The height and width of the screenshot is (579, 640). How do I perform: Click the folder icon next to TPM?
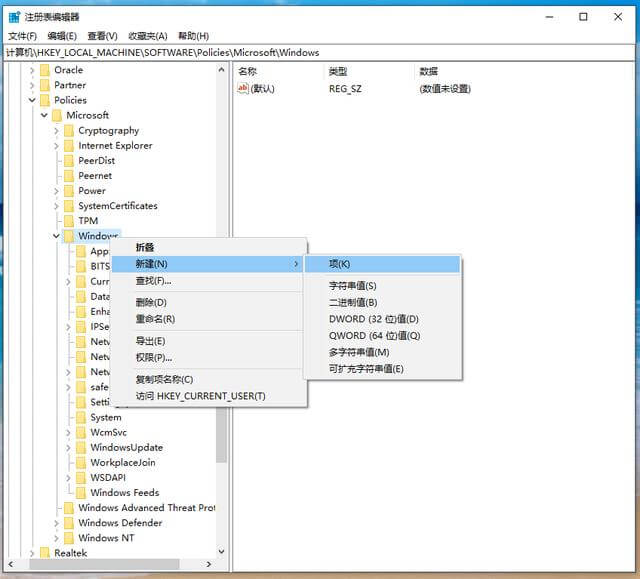tap(68, 221)
